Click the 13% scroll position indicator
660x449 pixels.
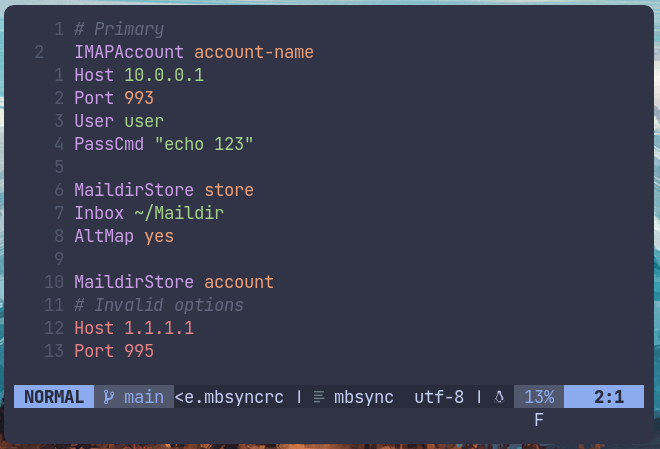point(539,397)
